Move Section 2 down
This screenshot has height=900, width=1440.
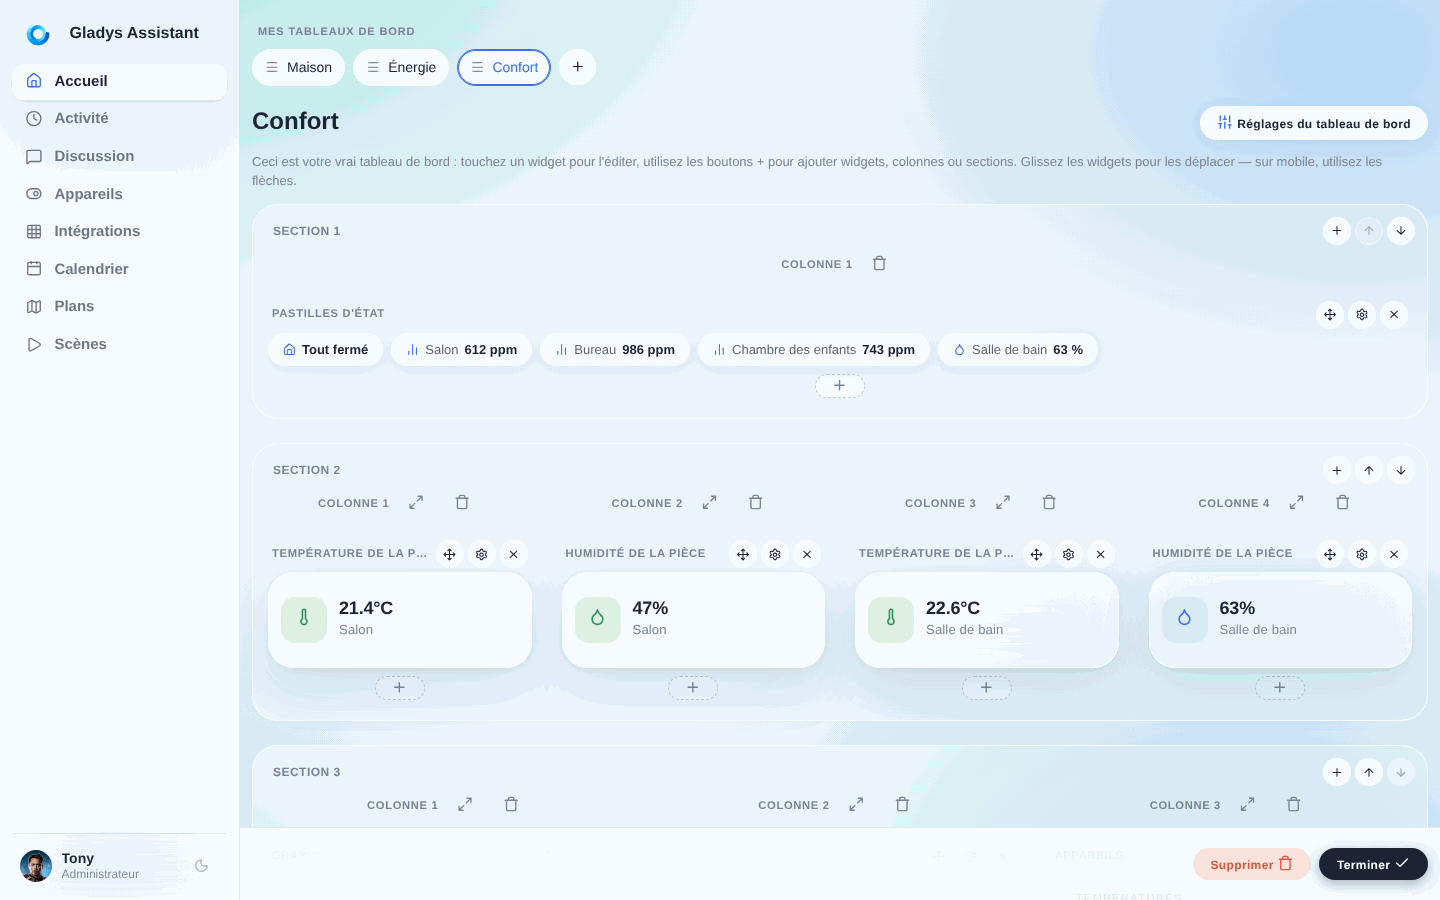pyautogui.click(x=1401, y=470)
